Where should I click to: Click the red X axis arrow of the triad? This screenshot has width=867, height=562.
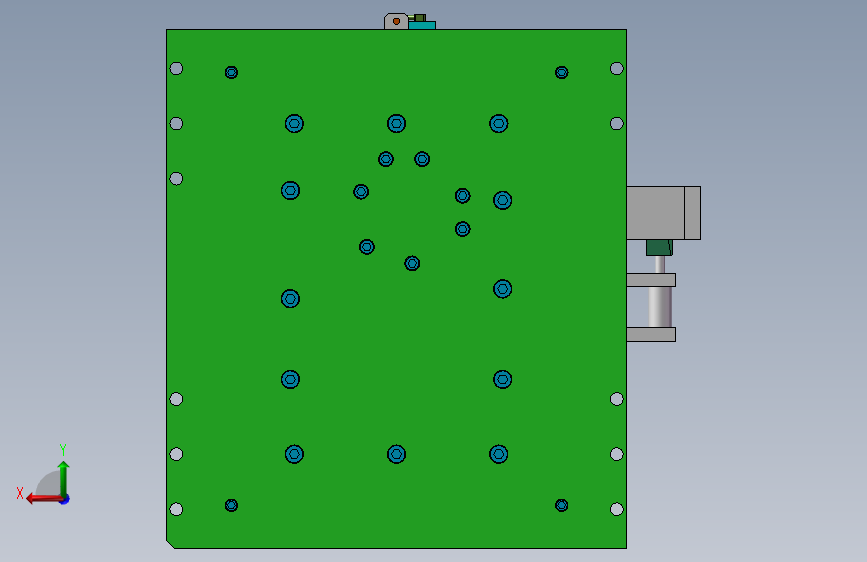[43, 499]
